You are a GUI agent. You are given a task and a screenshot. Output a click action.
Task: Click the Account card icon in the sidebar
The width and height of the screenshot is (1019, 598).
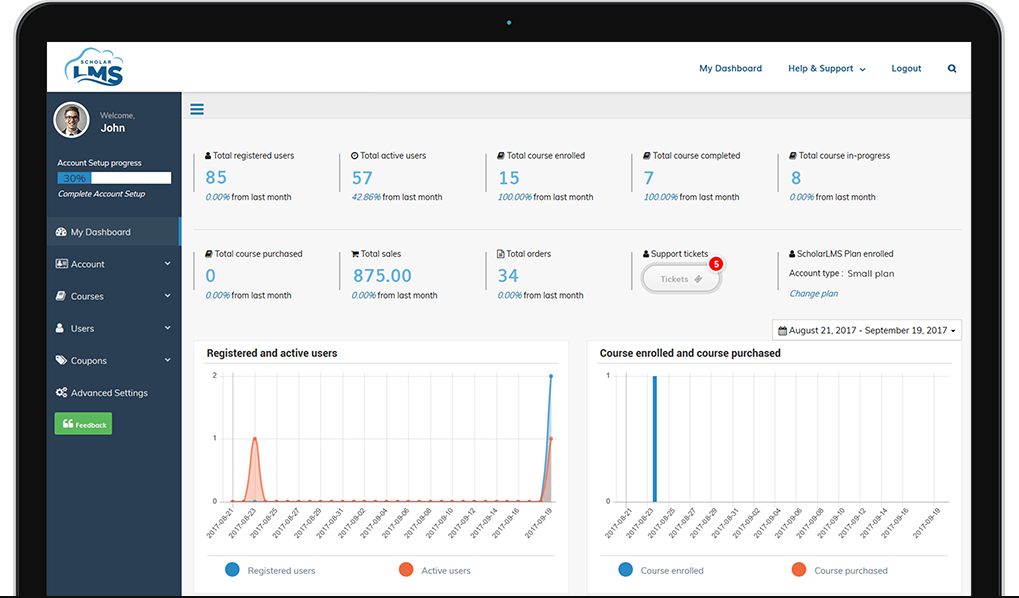click(x=61, y=264)
